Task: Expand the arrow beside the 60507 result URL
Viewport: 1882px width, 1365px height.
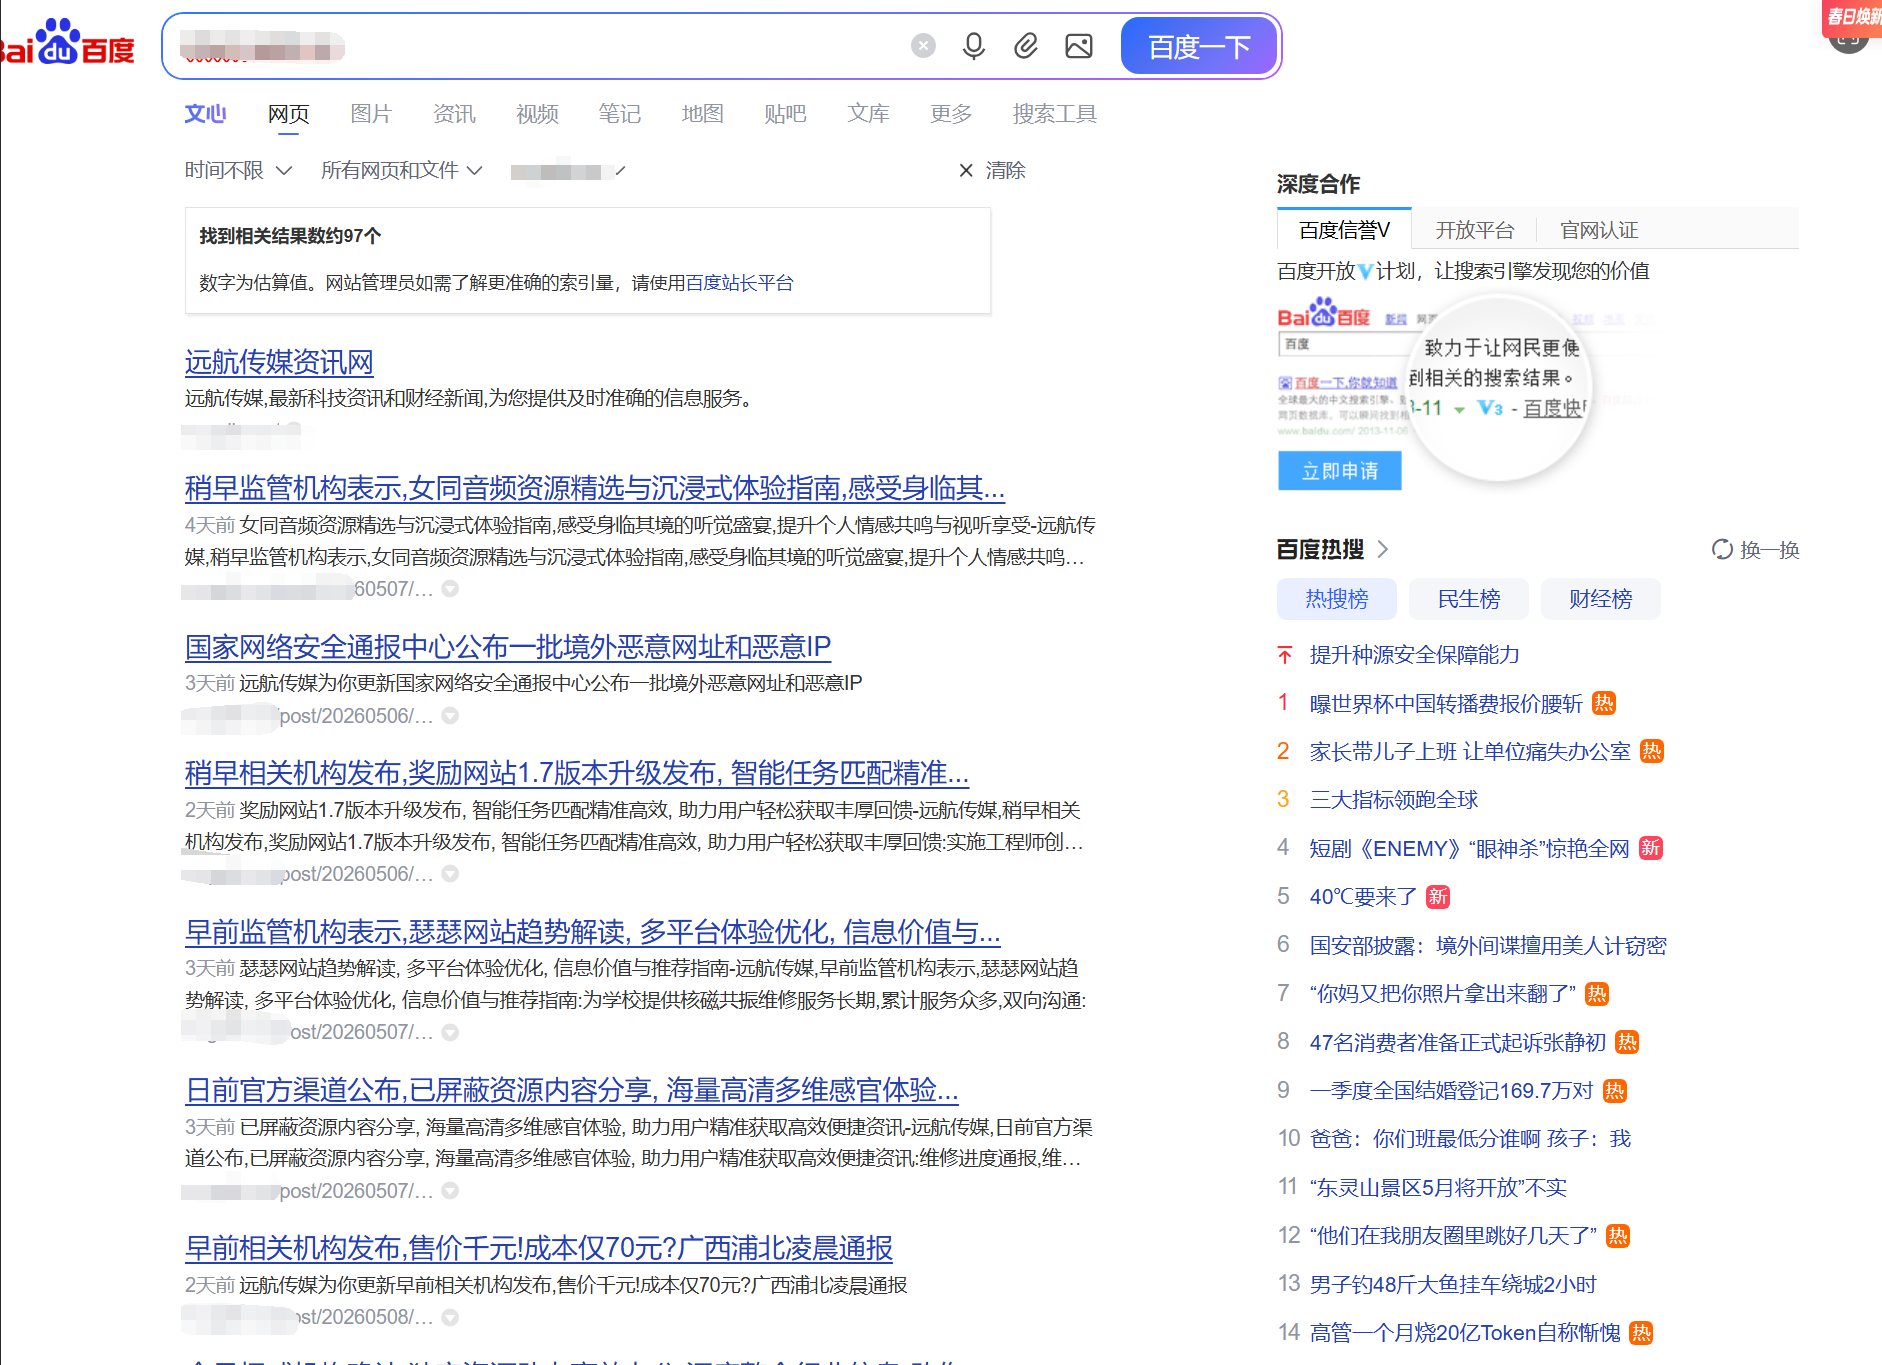Action: (451, 589)
